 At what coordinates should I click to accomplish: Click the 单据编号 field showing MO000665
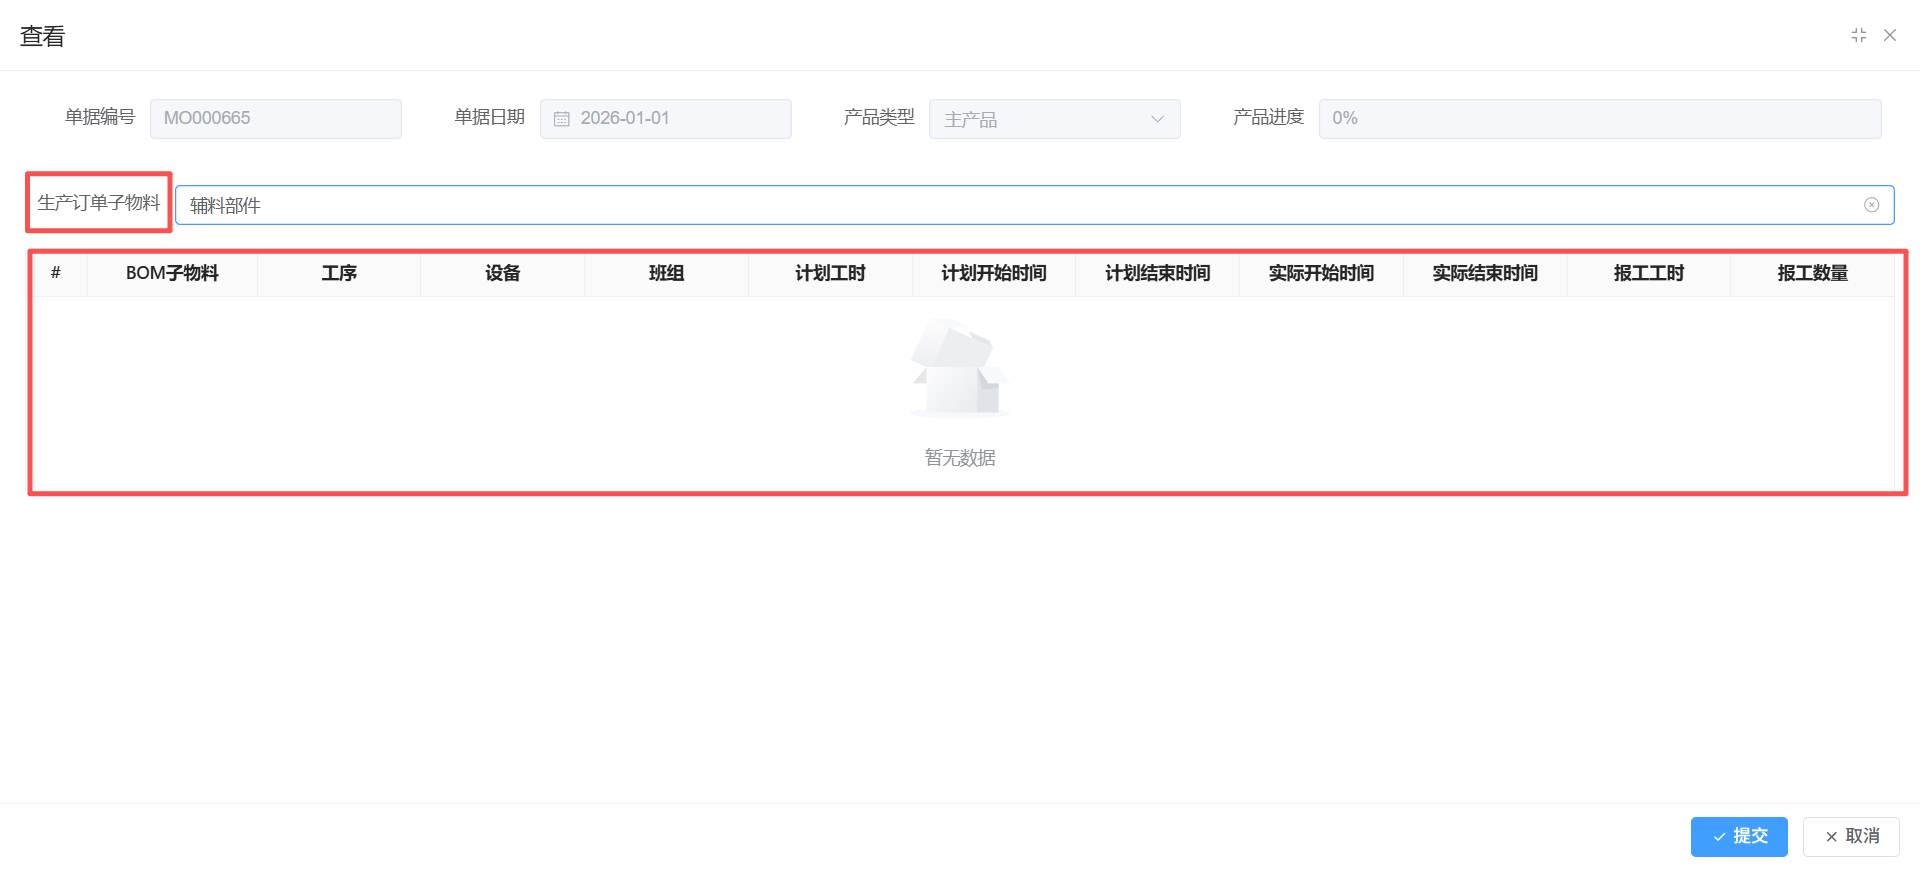275,119
